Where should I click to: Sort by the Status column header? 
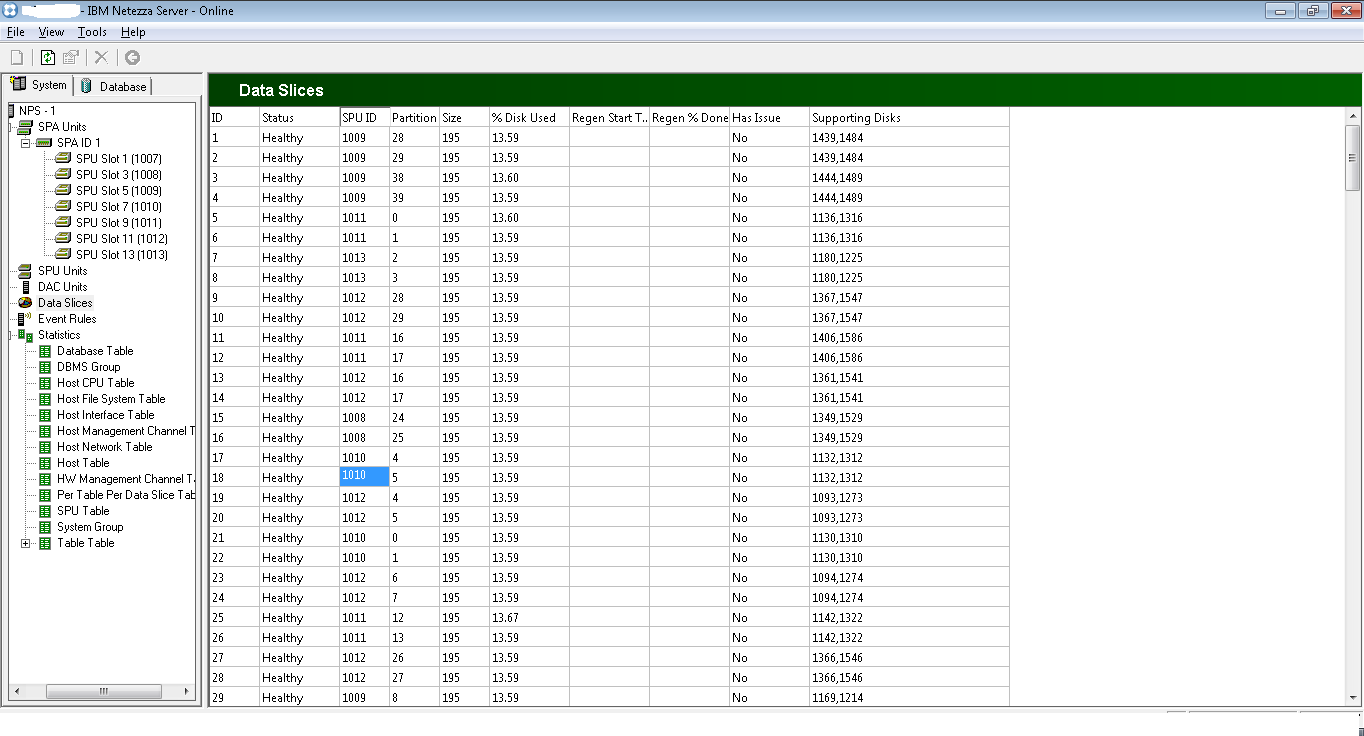coord(300,117)
